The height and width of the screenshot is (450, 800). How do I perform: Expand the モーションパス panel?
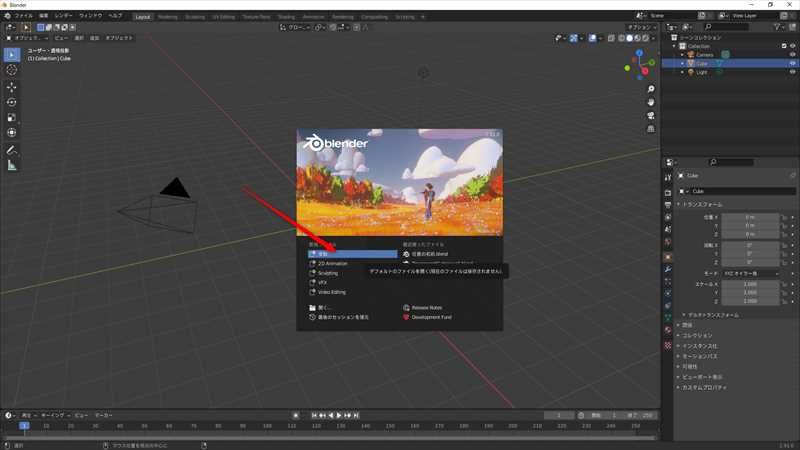click(699, 356)
